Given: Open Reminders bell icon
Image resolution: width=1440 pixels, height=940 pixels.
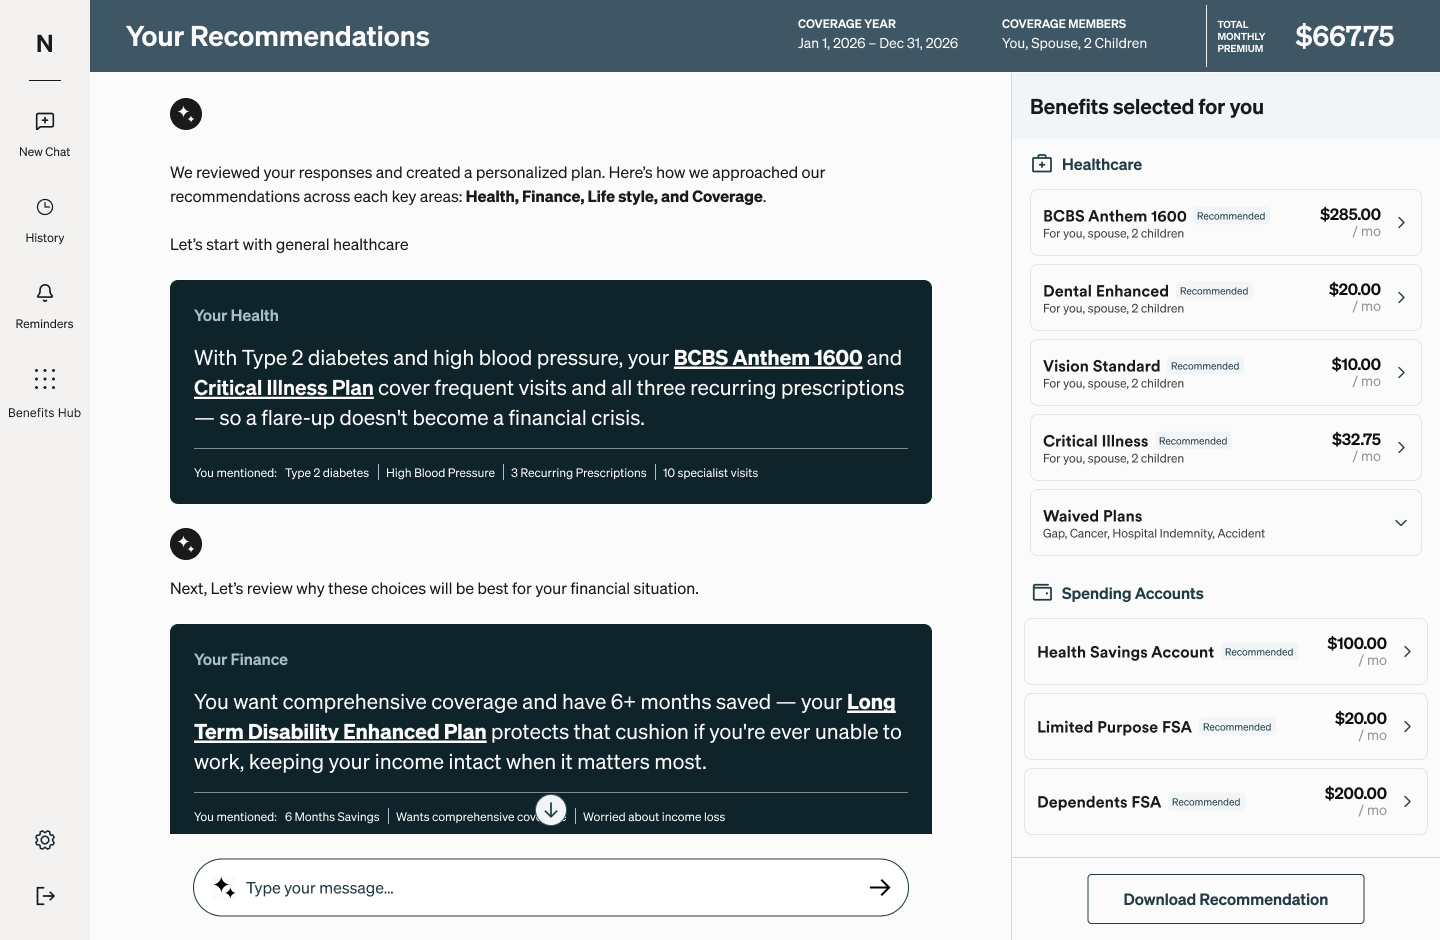Looking at the screenshot, I should click(x=45, y=293).
